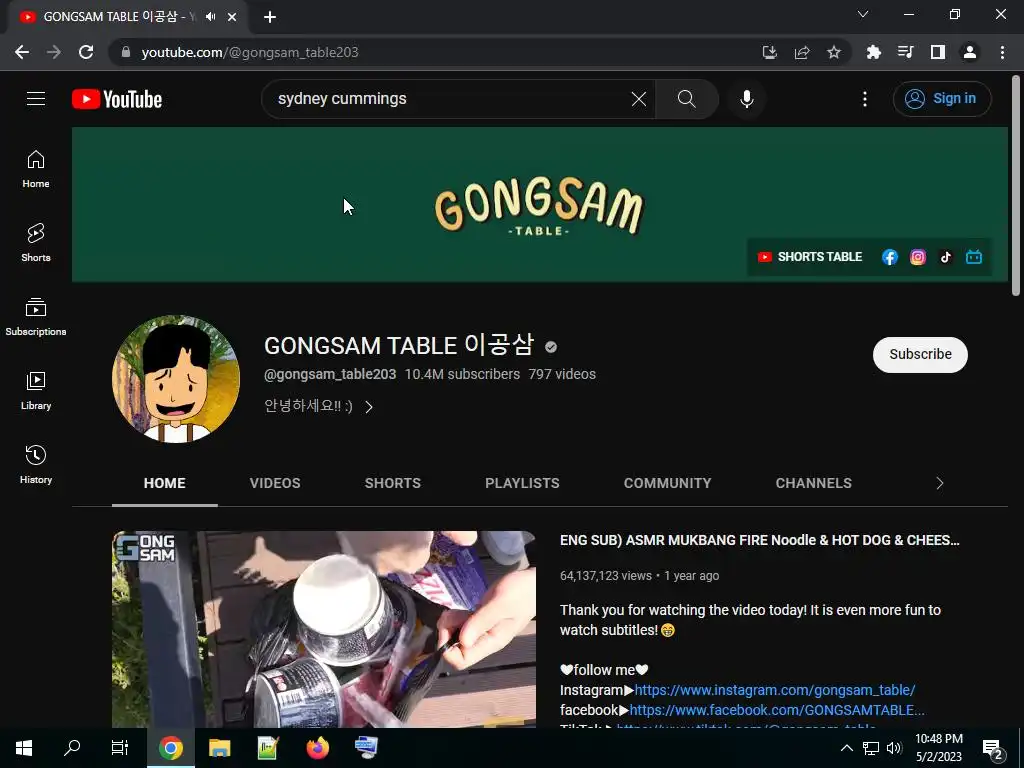
Task: Mute the tab via speaker icon
Action: pos(210,17)
